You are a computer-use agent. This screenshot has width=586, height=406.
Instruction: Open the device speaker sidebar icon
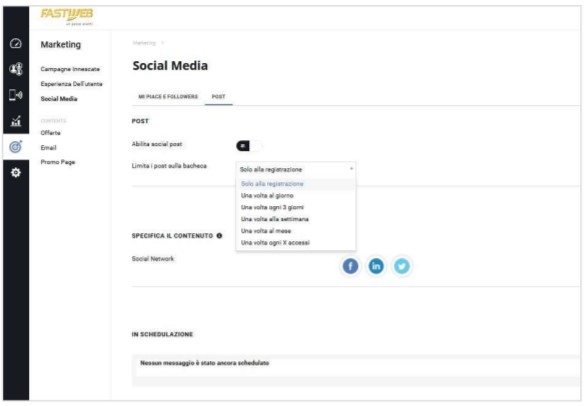pos(16,95)
